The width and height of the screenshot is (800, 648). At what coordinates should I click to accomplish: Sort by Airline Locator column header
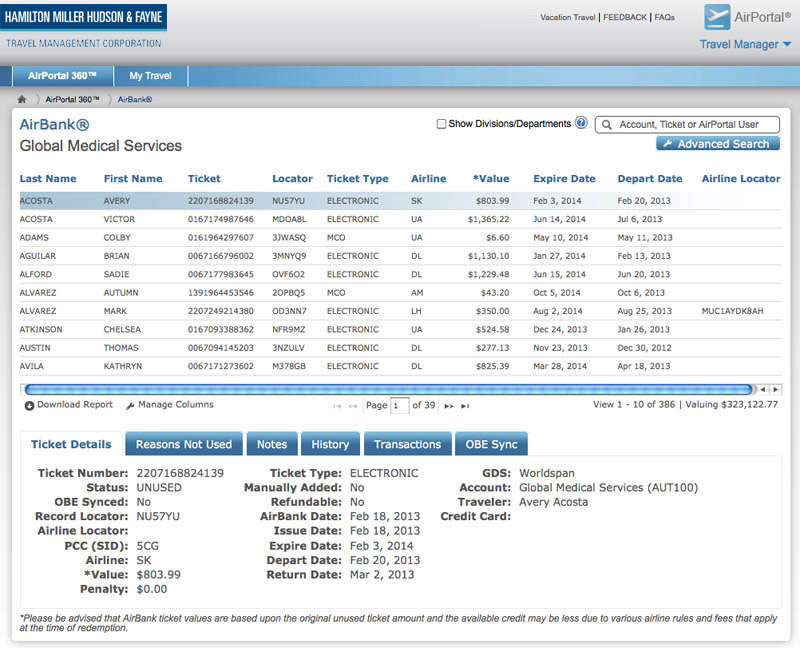741,179
